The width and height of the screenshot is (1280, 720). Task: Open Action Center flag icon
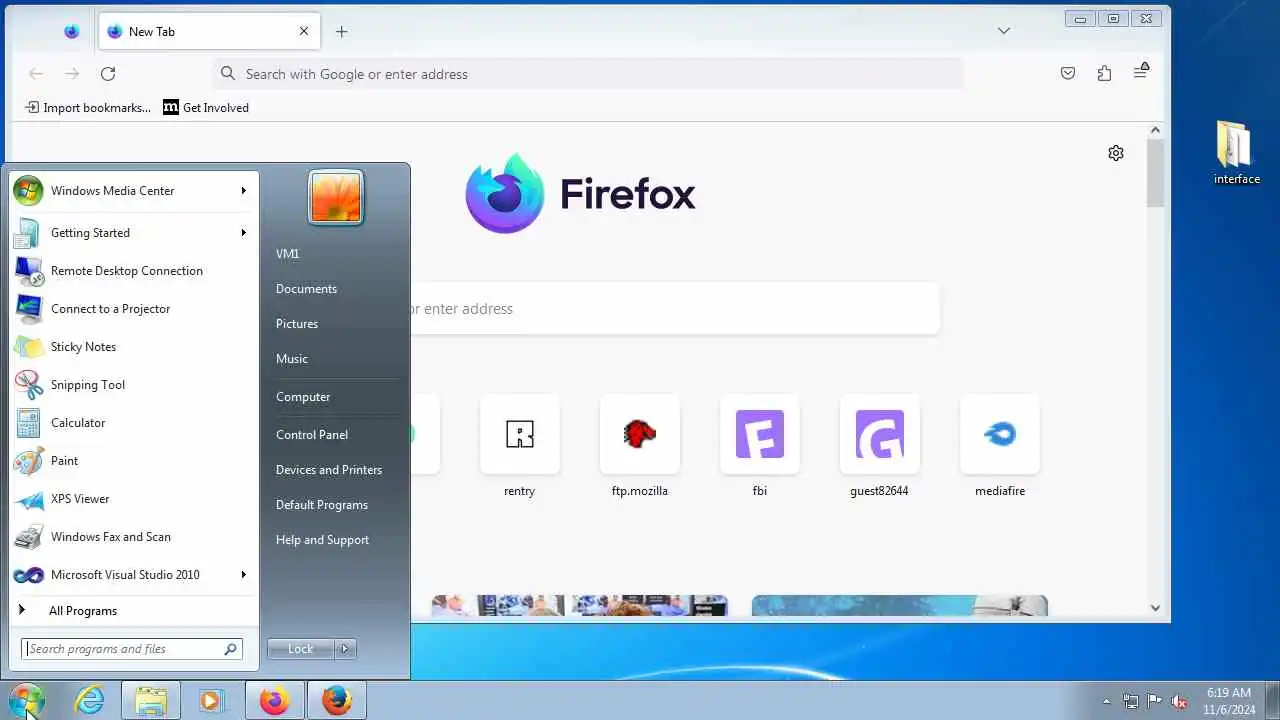click(1154, 701)
